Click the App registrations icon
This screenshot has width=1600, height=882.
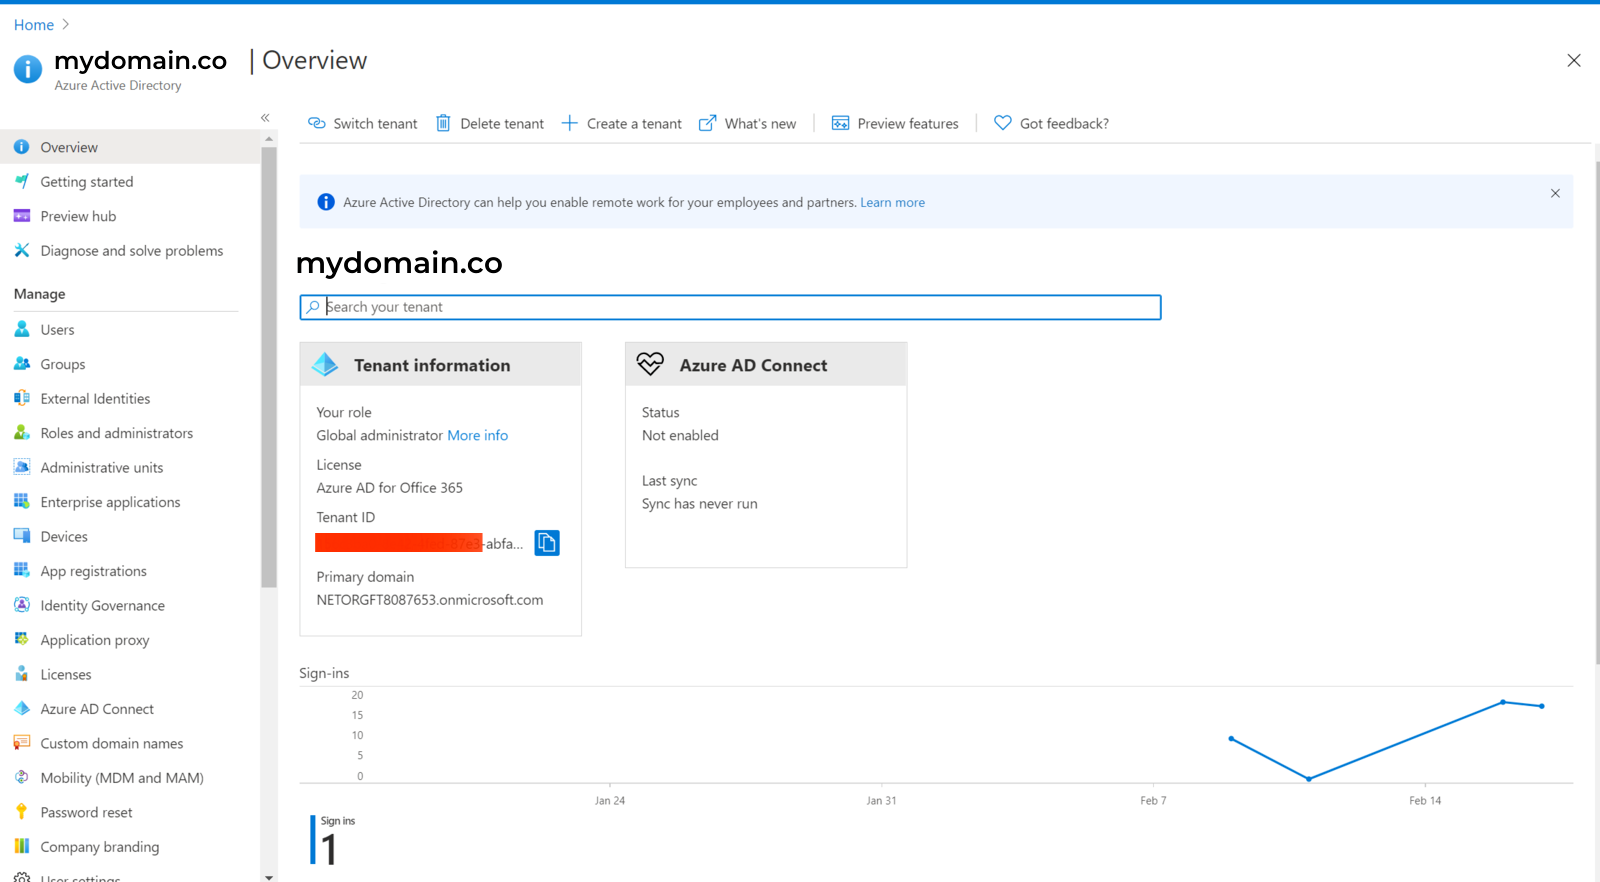point(21,571)
